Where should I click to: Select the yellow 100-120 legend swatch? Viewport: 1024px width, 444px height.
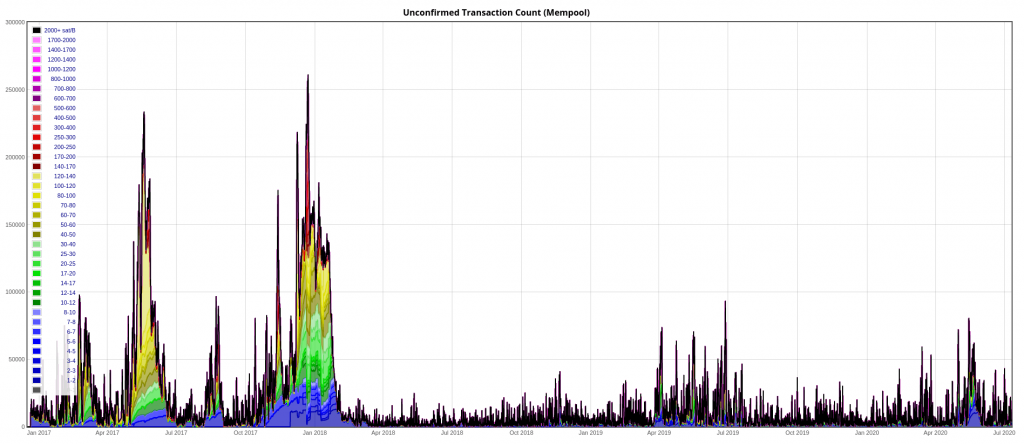(37, 186)
